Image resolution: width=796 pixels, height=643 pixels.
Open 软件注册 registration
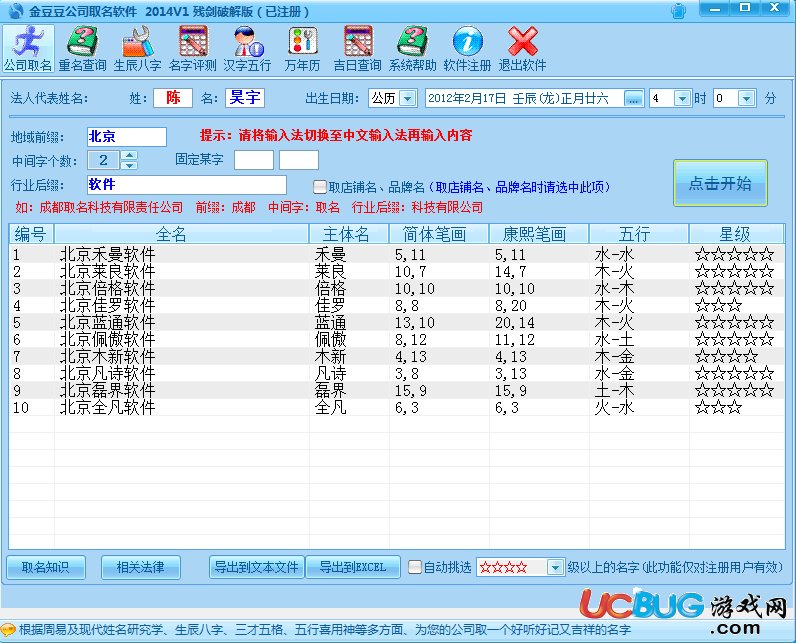pos(467,49)
